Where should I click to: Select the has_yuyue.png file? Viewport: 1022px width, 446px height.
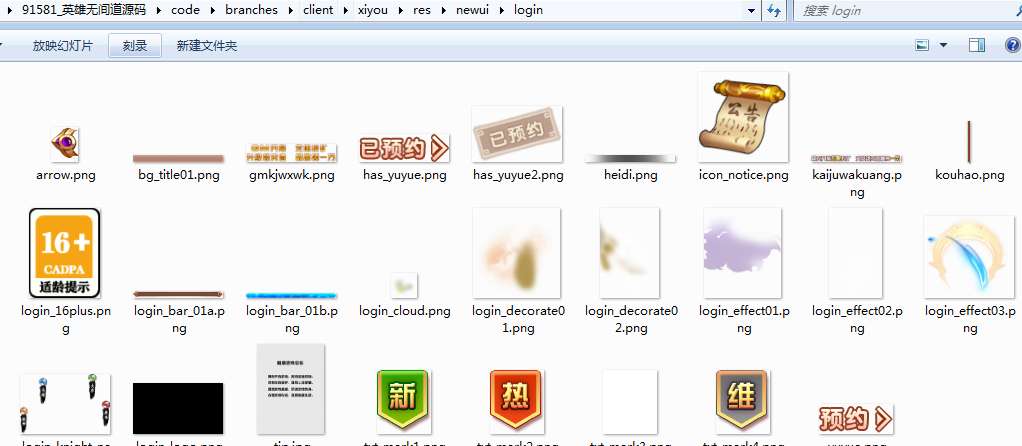coord(405,150)
